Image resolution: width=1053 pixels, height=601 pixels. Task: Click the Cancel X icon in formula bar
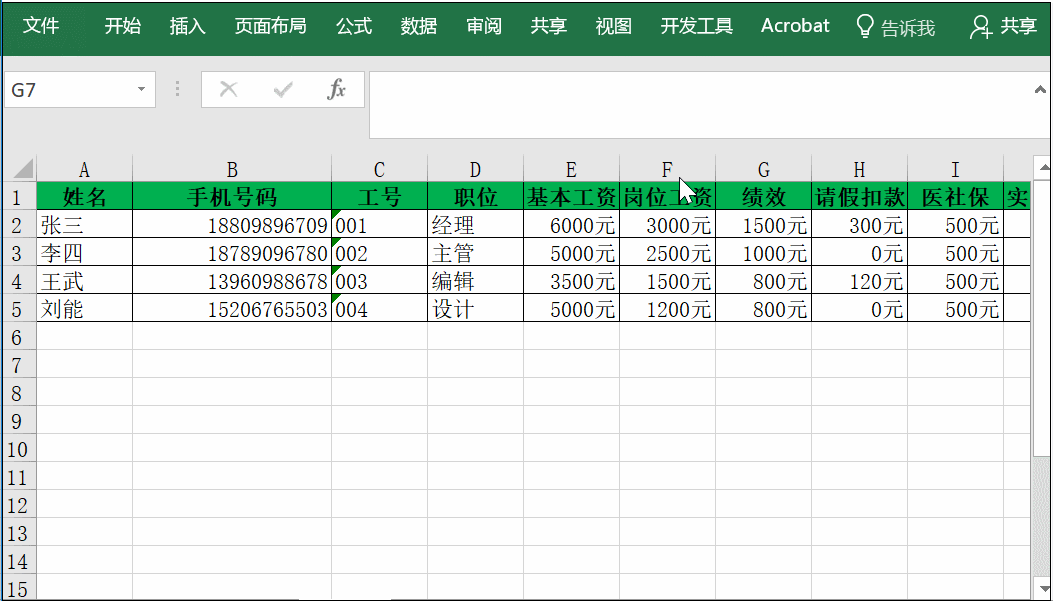[228, 90]
